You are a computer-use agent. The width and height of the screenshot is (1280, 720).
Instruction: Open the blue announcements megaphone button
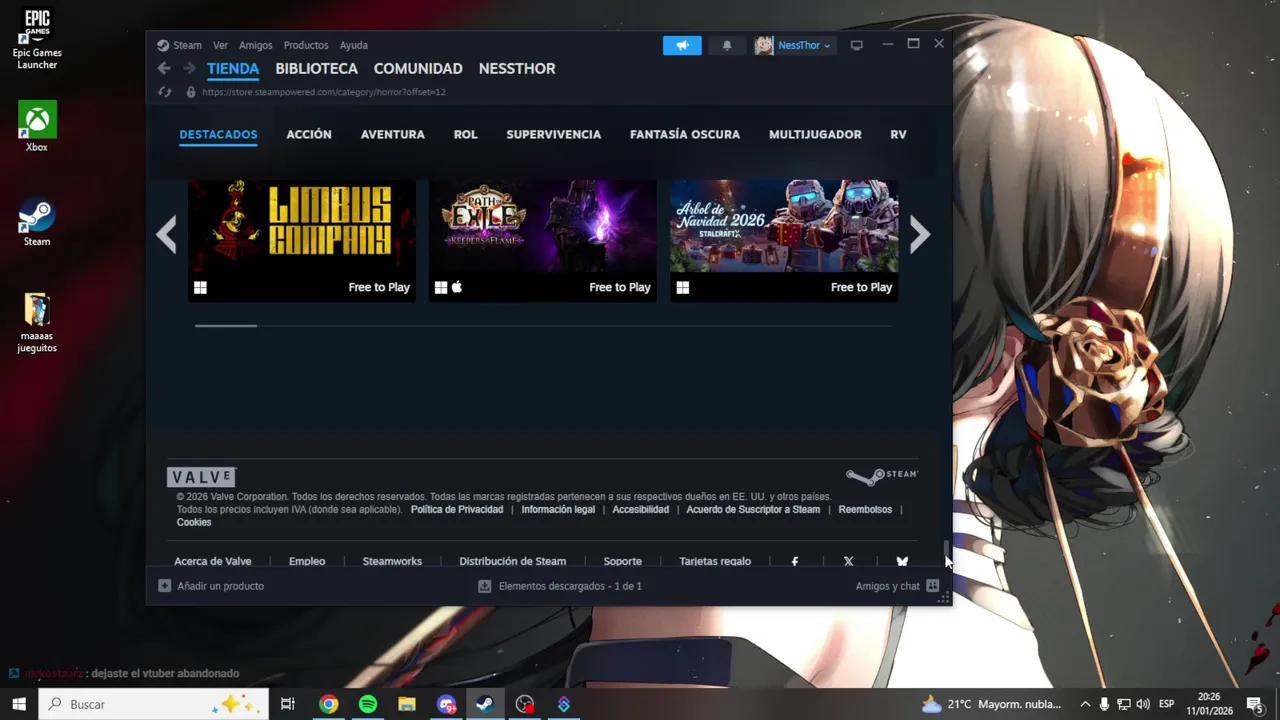coord(682,45)
